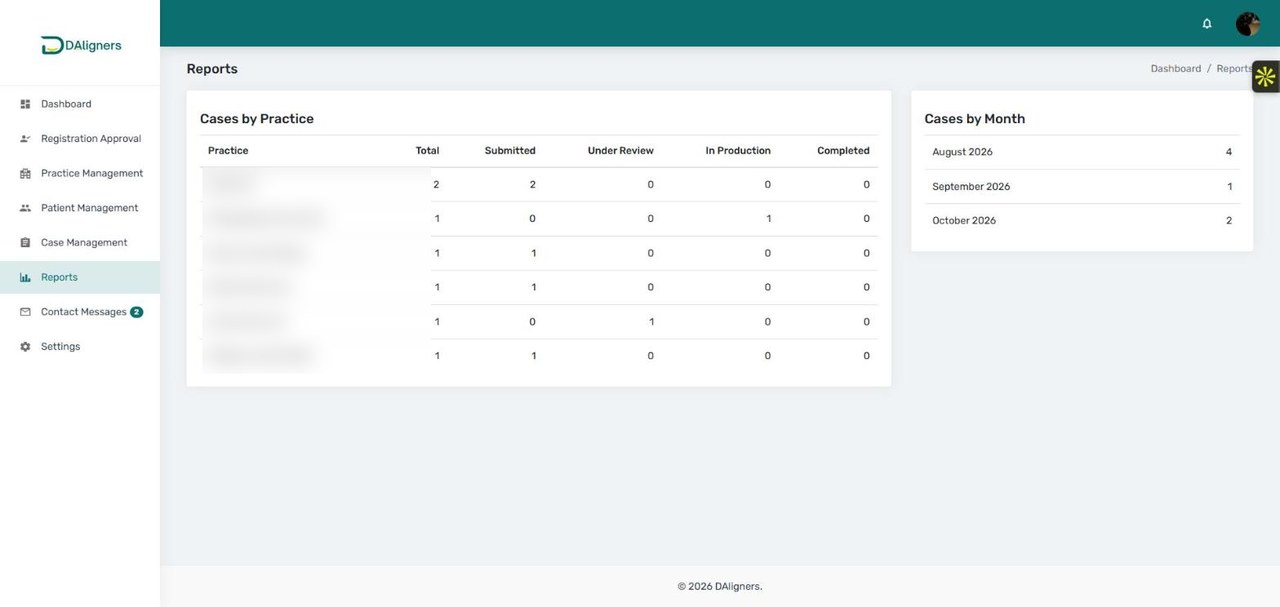Open Practice Management section

[80, 173]
